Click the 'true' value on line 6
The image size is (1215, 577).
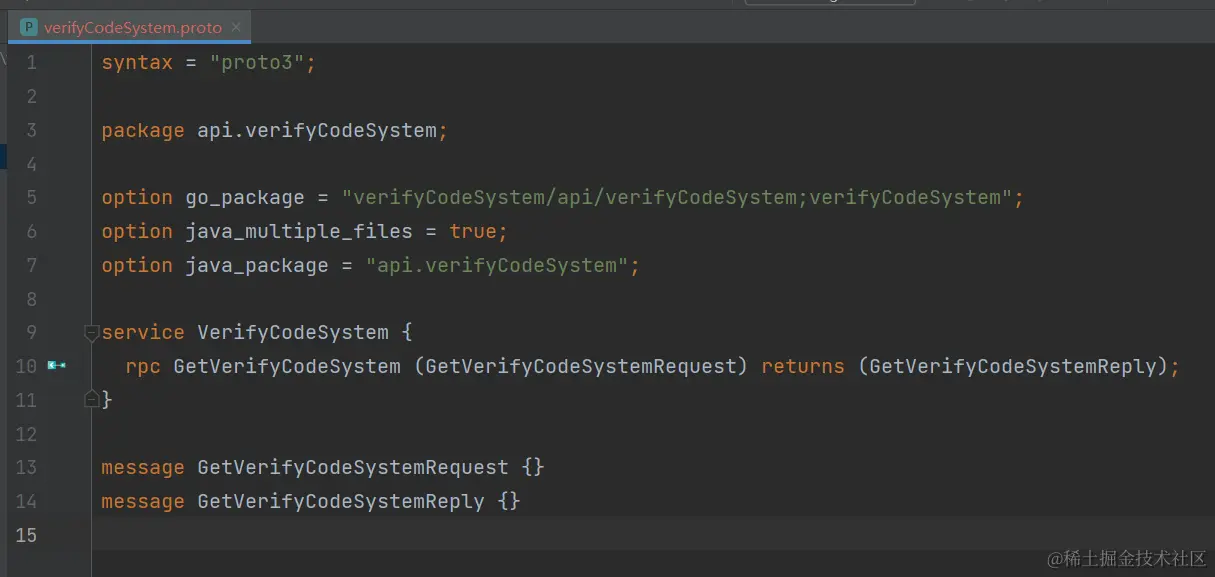pyautogui.click(x=473, y=231)
